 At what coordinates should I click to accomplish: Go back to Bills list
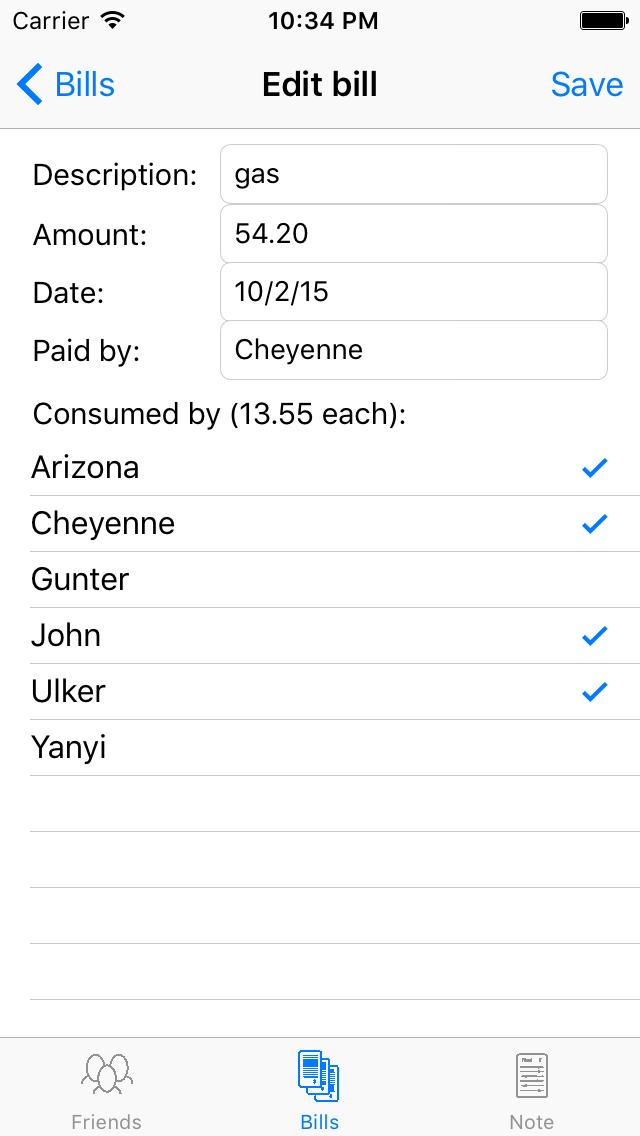pos(84,85)
